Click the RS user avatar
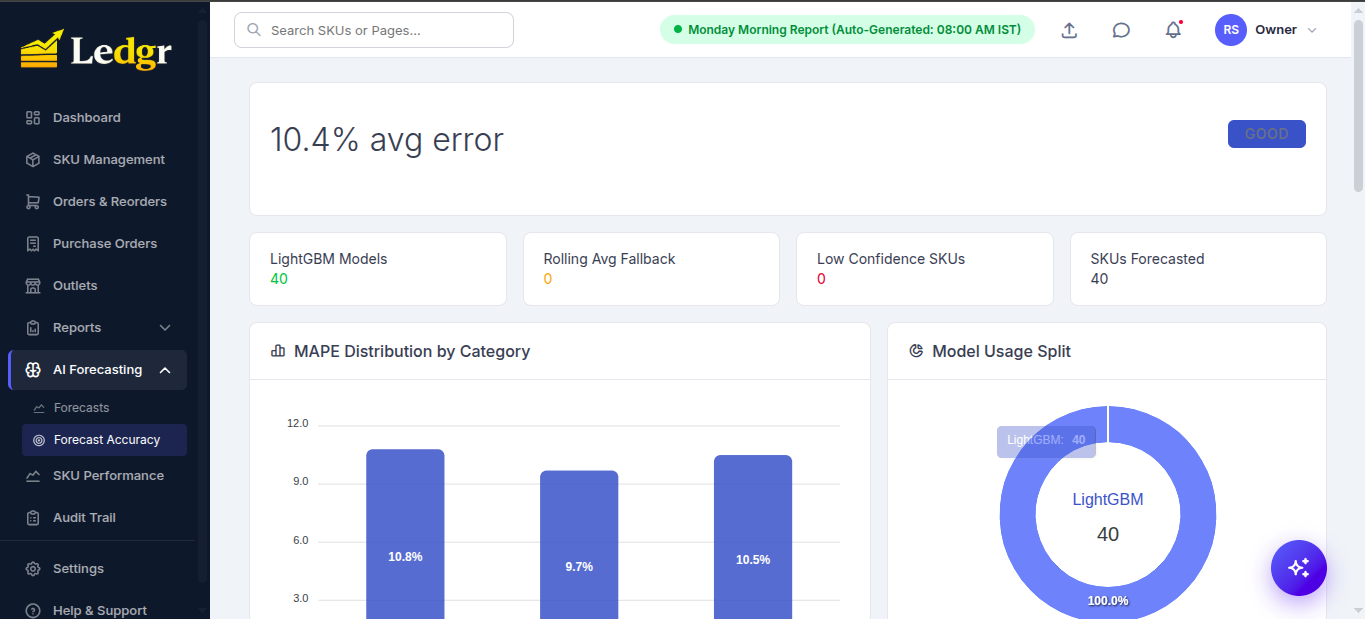The width and height of the screenshot is (1365, 619). [1231, 30]
